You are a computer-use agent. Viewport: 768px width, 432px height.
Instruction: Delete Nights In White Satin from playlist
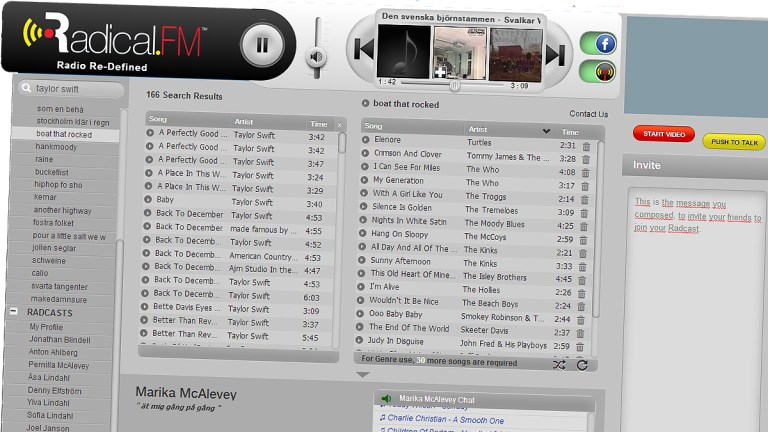pyautogui.click(x=584, y=227)
